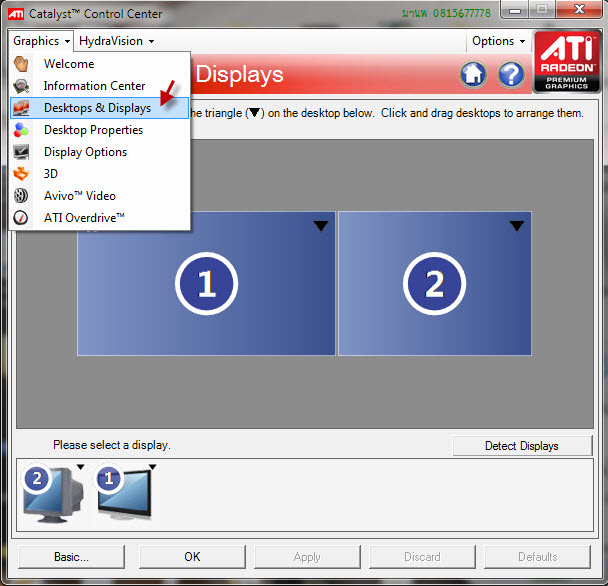Choose Desktops & Displays from the menu

point(99,108)
